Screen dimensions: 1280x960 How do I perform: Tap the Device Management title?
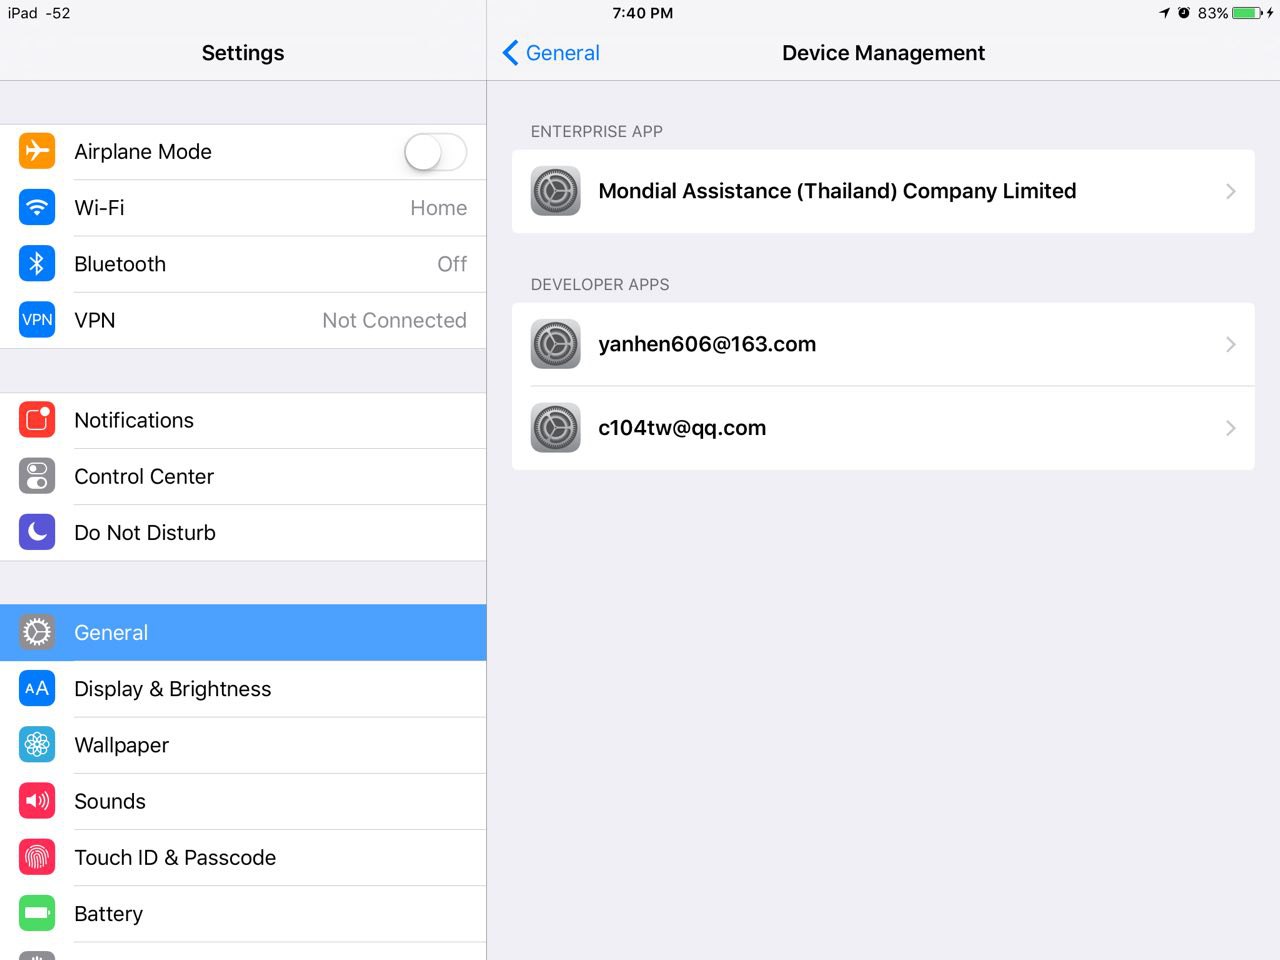click(x=883, y=53)
